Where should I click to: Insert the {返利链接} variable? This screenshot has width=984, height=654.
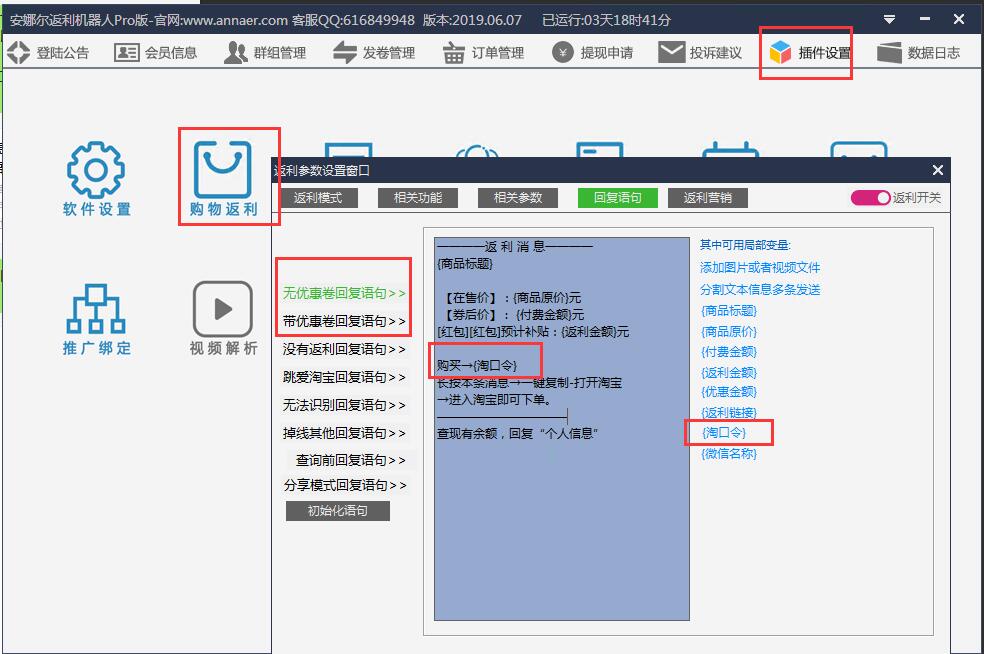click(x=729, y=412)
